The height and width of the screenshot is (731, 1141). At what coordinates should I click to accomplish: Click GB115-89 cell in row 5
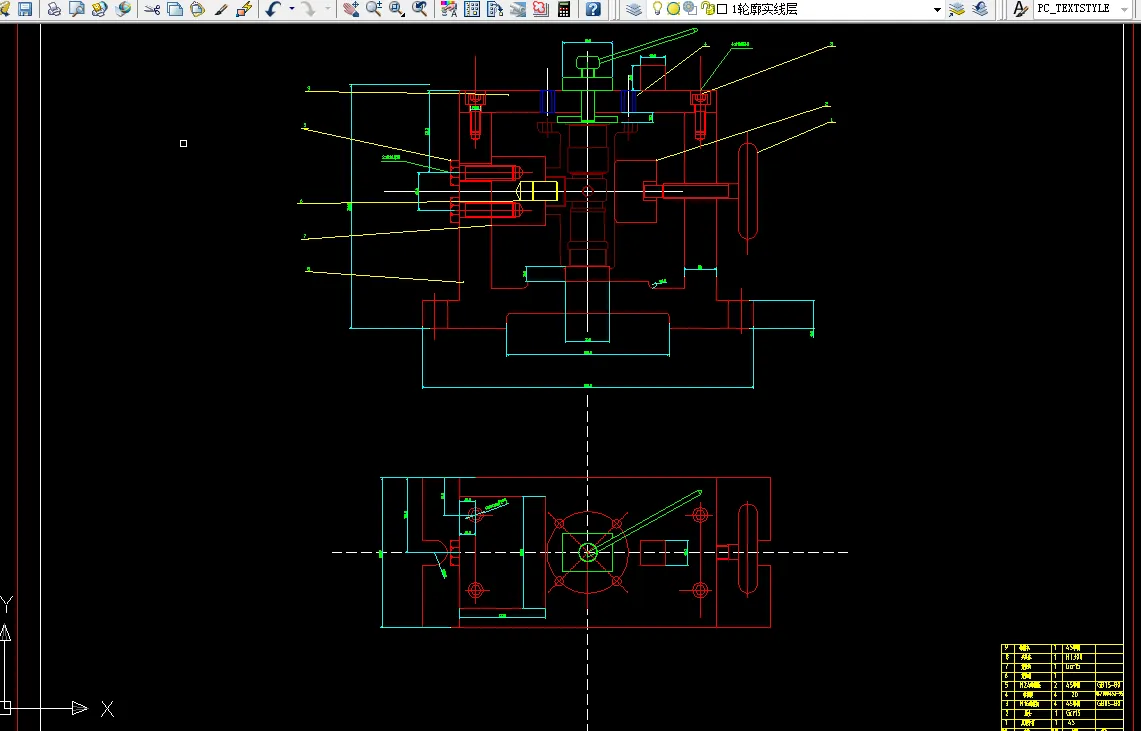point(1109,685)
